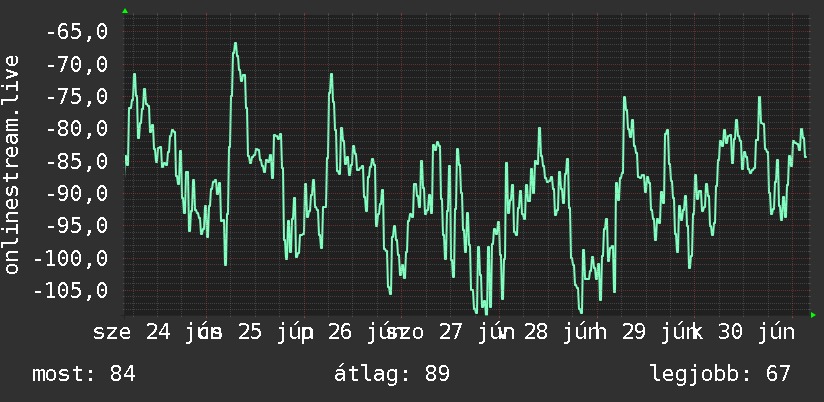Click the '26' date label on X axis
Viewport: 824px width, 402px height.
(x=340, y=333)
